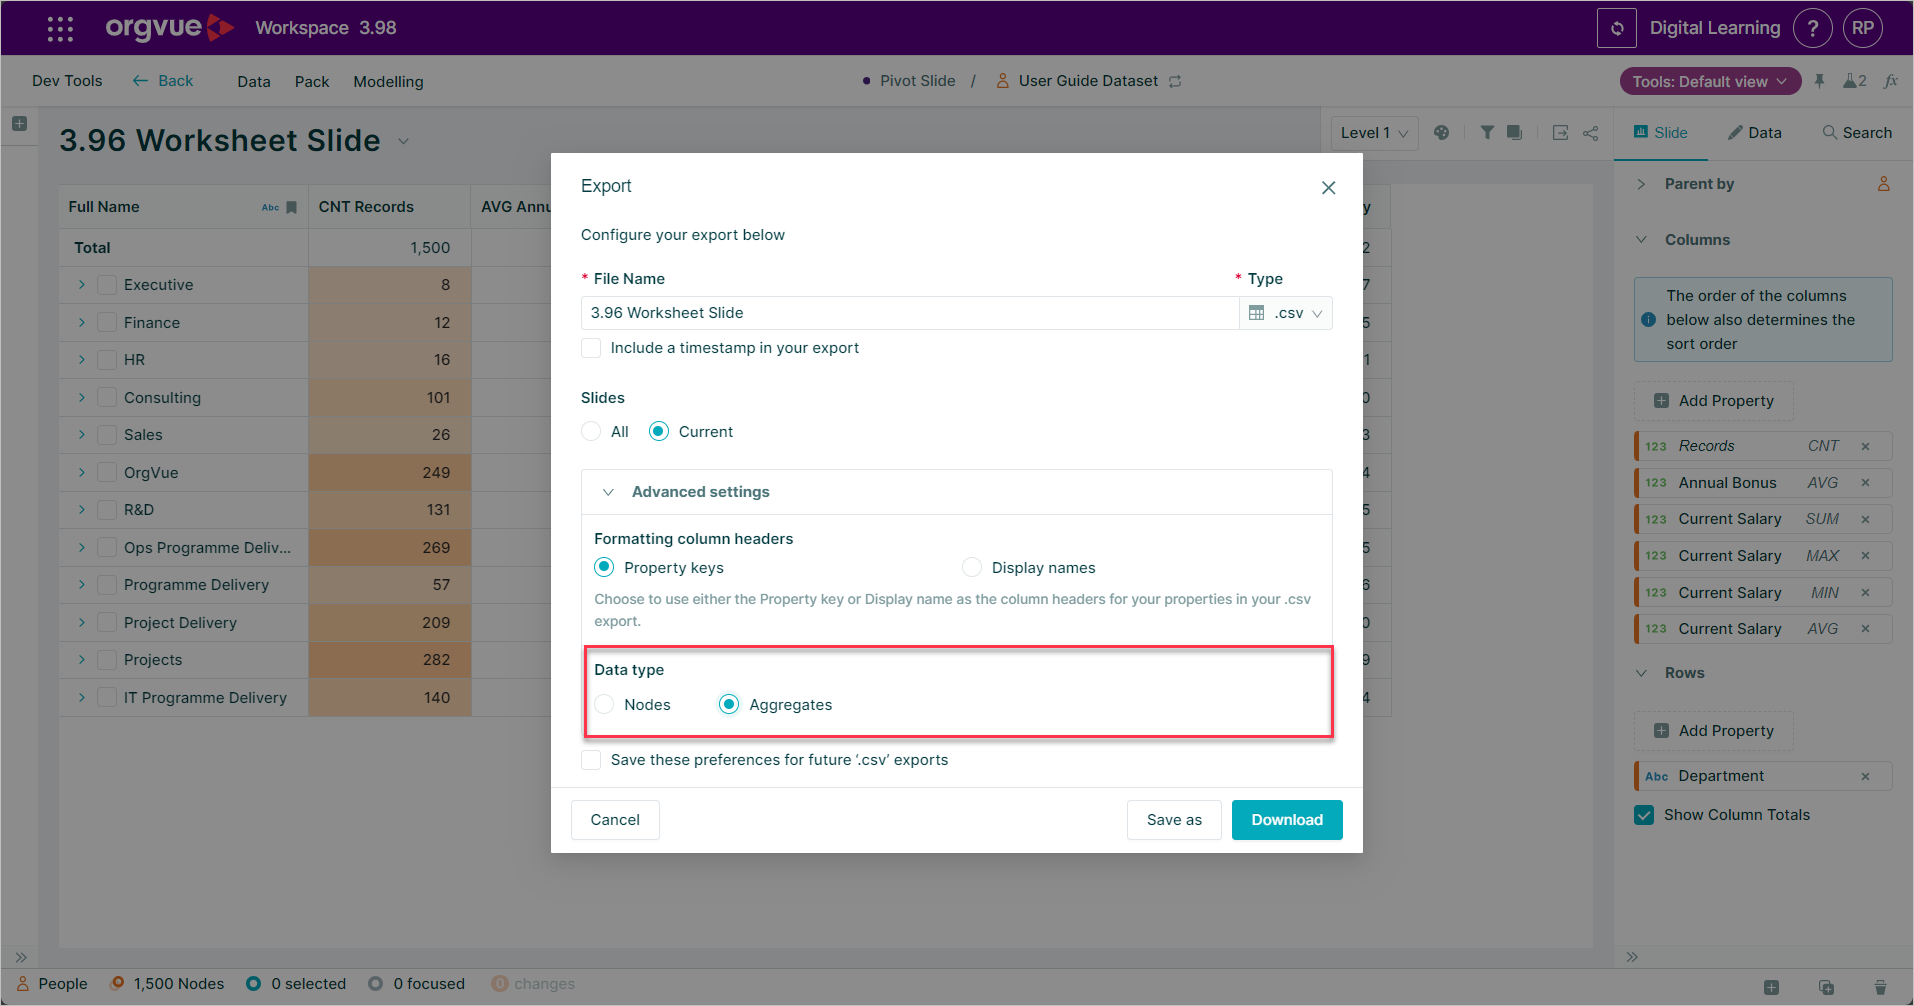Click the pin icon beside Tools view
This screenshot has width=1914, height=1006.
[1819, 81]
